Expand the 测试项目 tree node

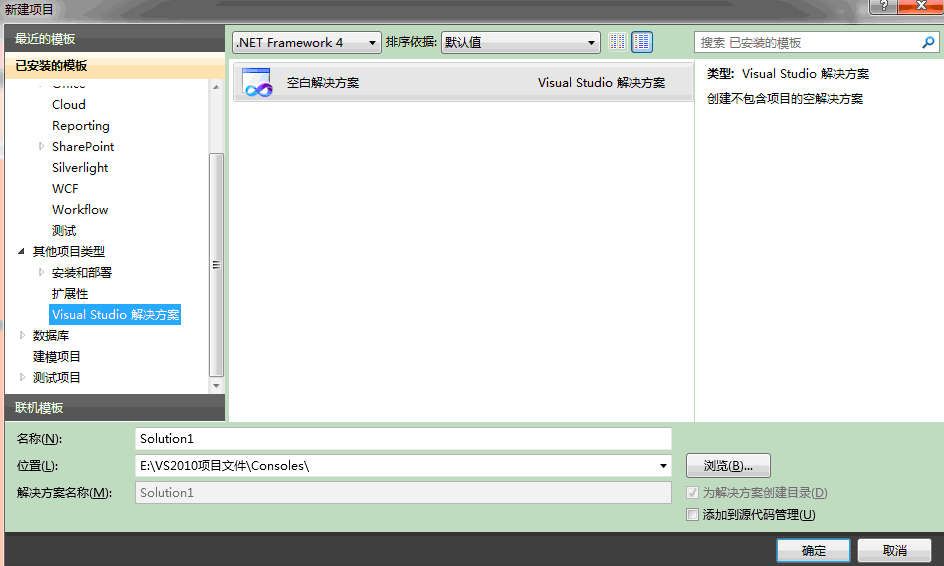coord(22,378)
